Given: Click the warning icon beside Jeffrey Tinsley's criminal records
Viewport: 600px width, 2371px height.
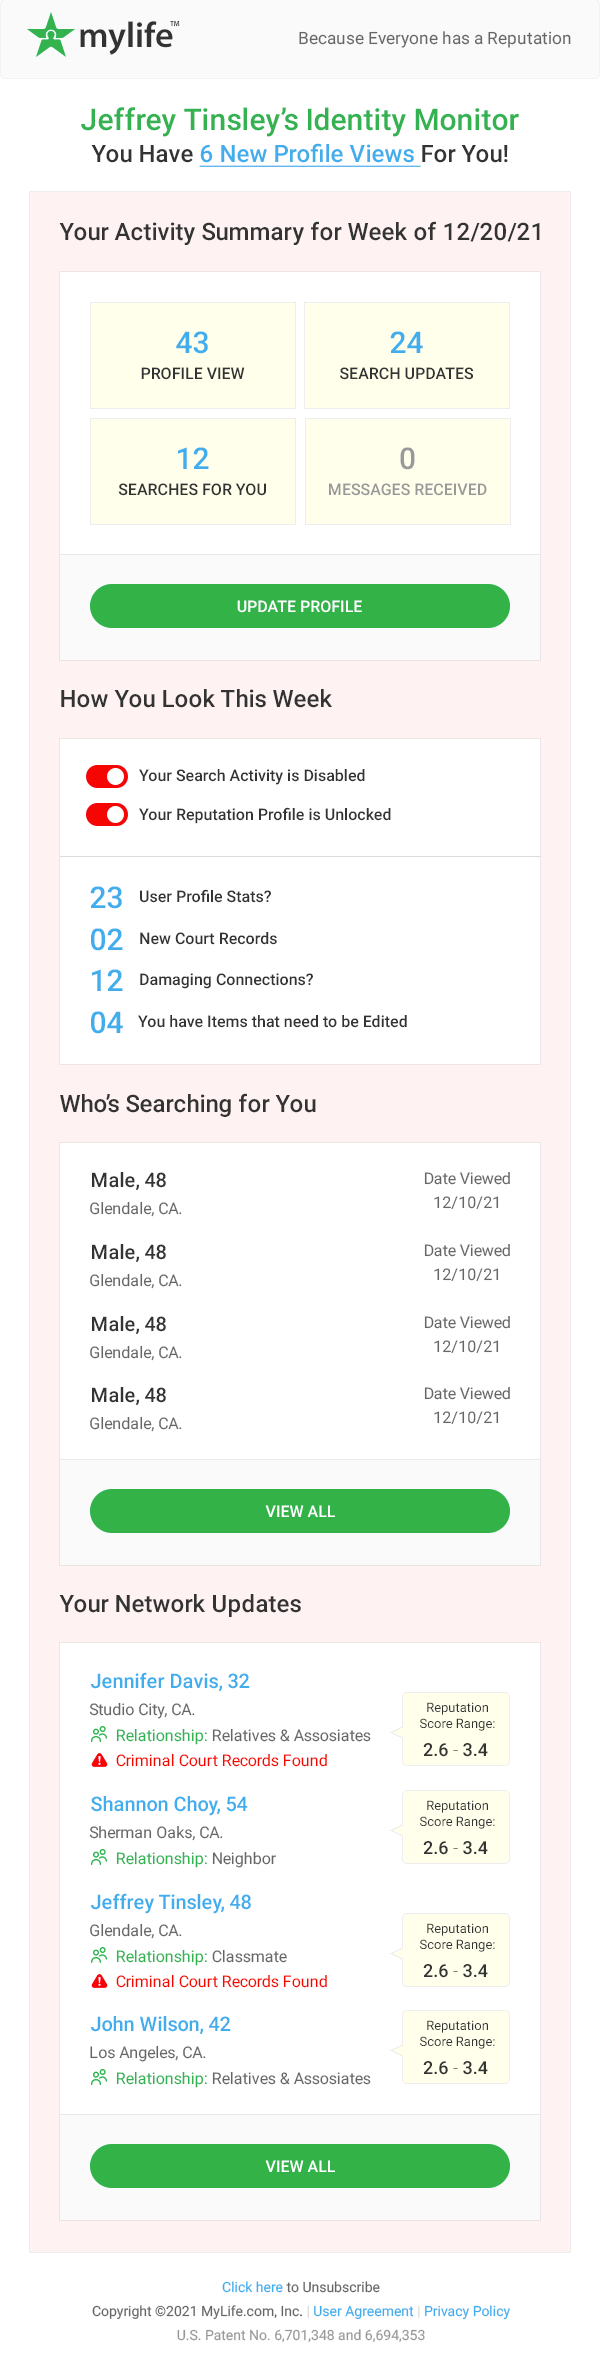Looking at the screenshot, I should pyautogui.click(x=99, y=1981).
